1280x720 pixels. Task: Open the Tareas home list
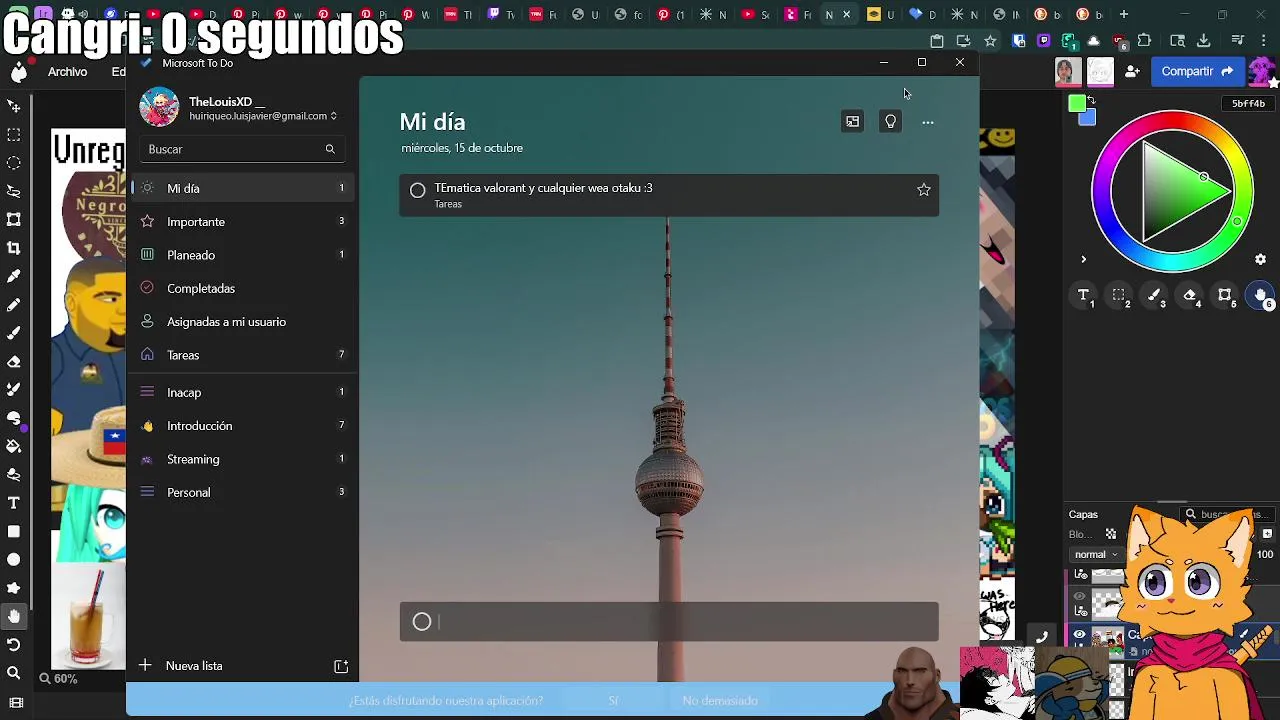click(x=243, y=355)
